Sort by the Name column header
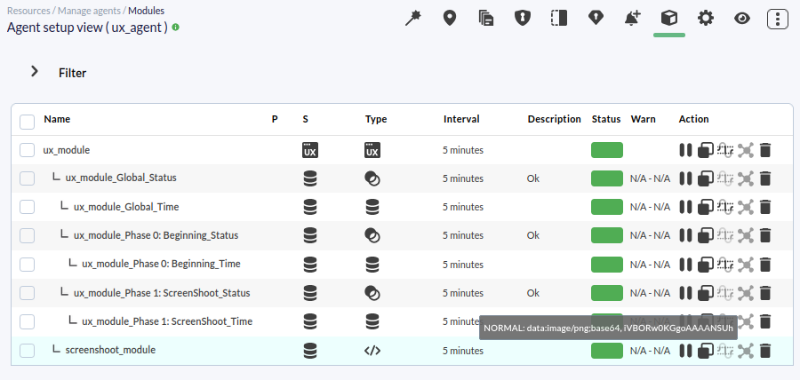Image resolution: width=800 pixels, height=380 pixels. (x=57, y=119)
